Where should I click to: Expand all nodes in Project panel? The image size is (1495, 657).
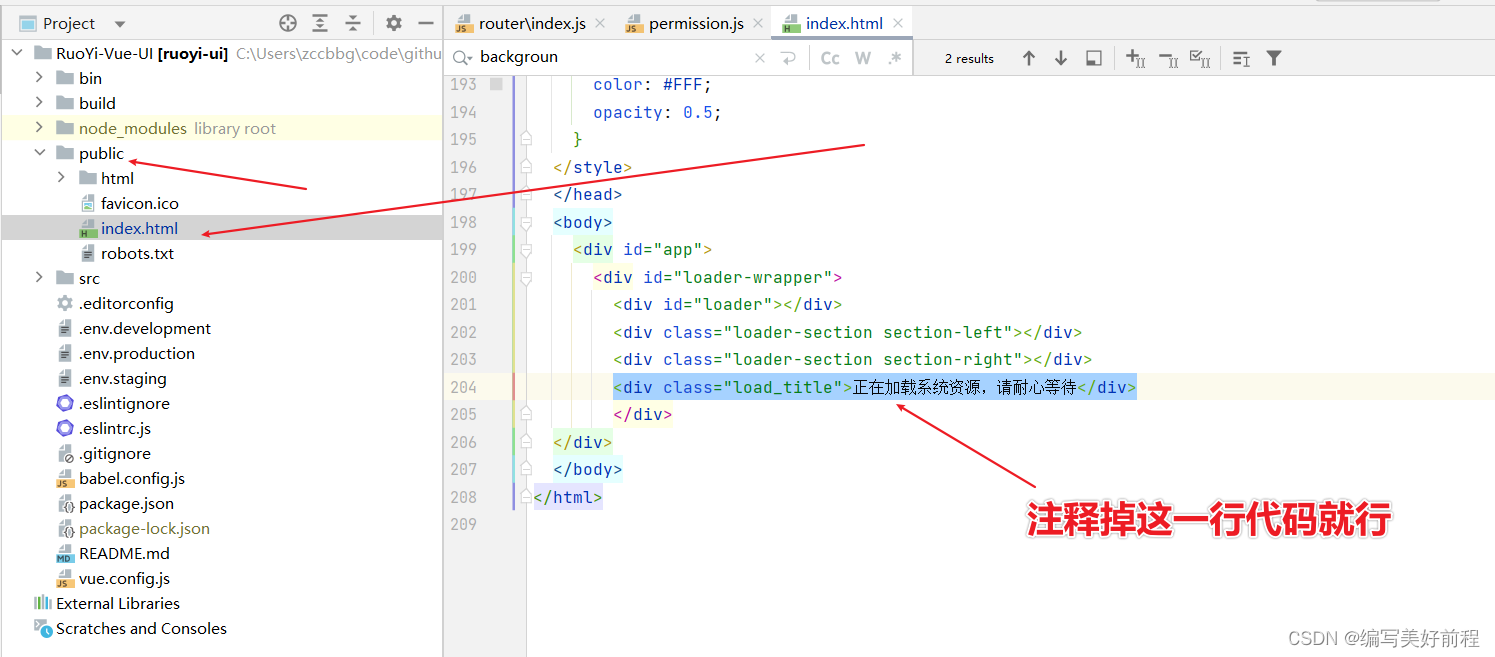tap(320, 23)
